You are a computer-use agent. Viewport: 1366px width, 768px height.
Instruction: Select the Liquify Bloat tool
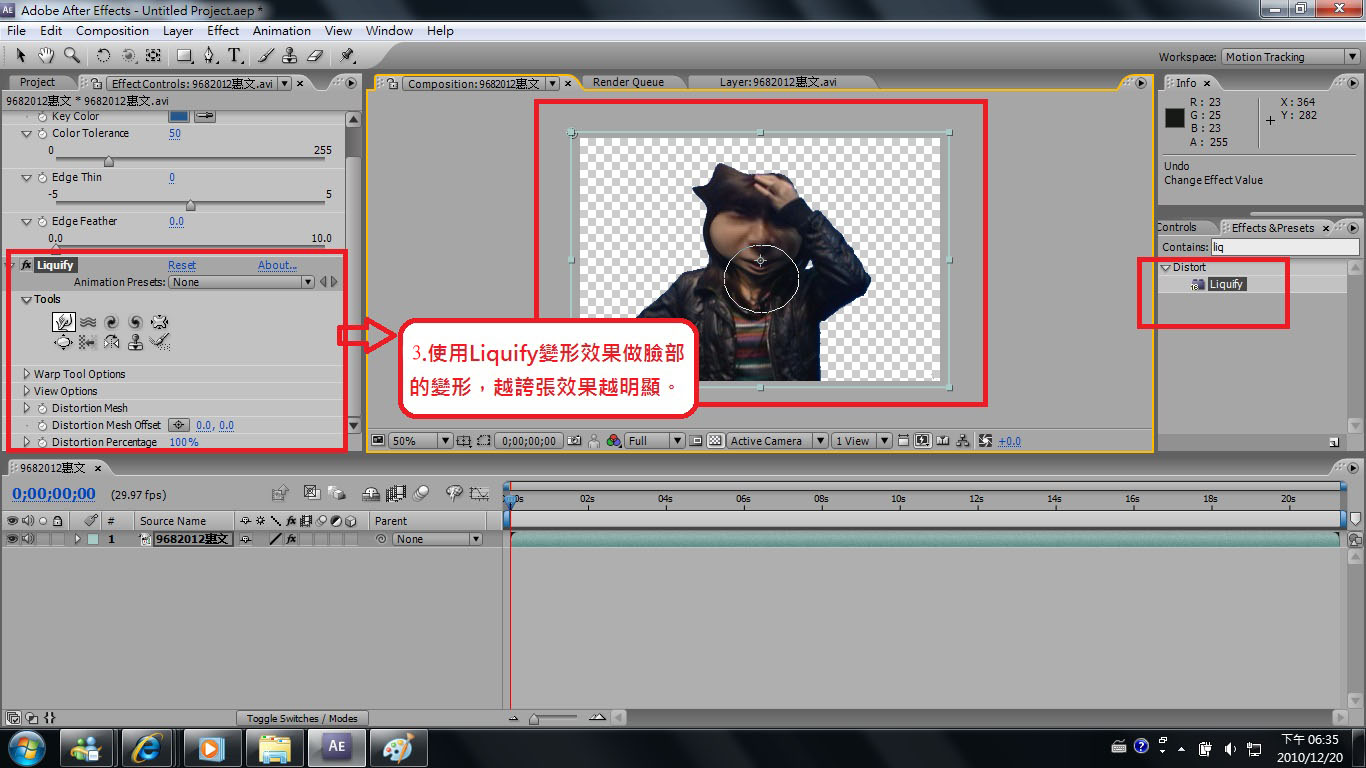click(x=64, y=342)
